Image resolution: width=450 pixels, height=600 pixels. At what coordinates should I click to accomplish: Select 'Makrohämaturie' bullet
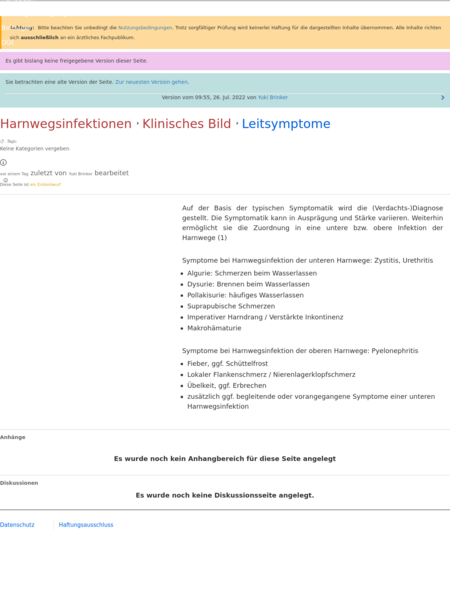[x=214, y=328]
